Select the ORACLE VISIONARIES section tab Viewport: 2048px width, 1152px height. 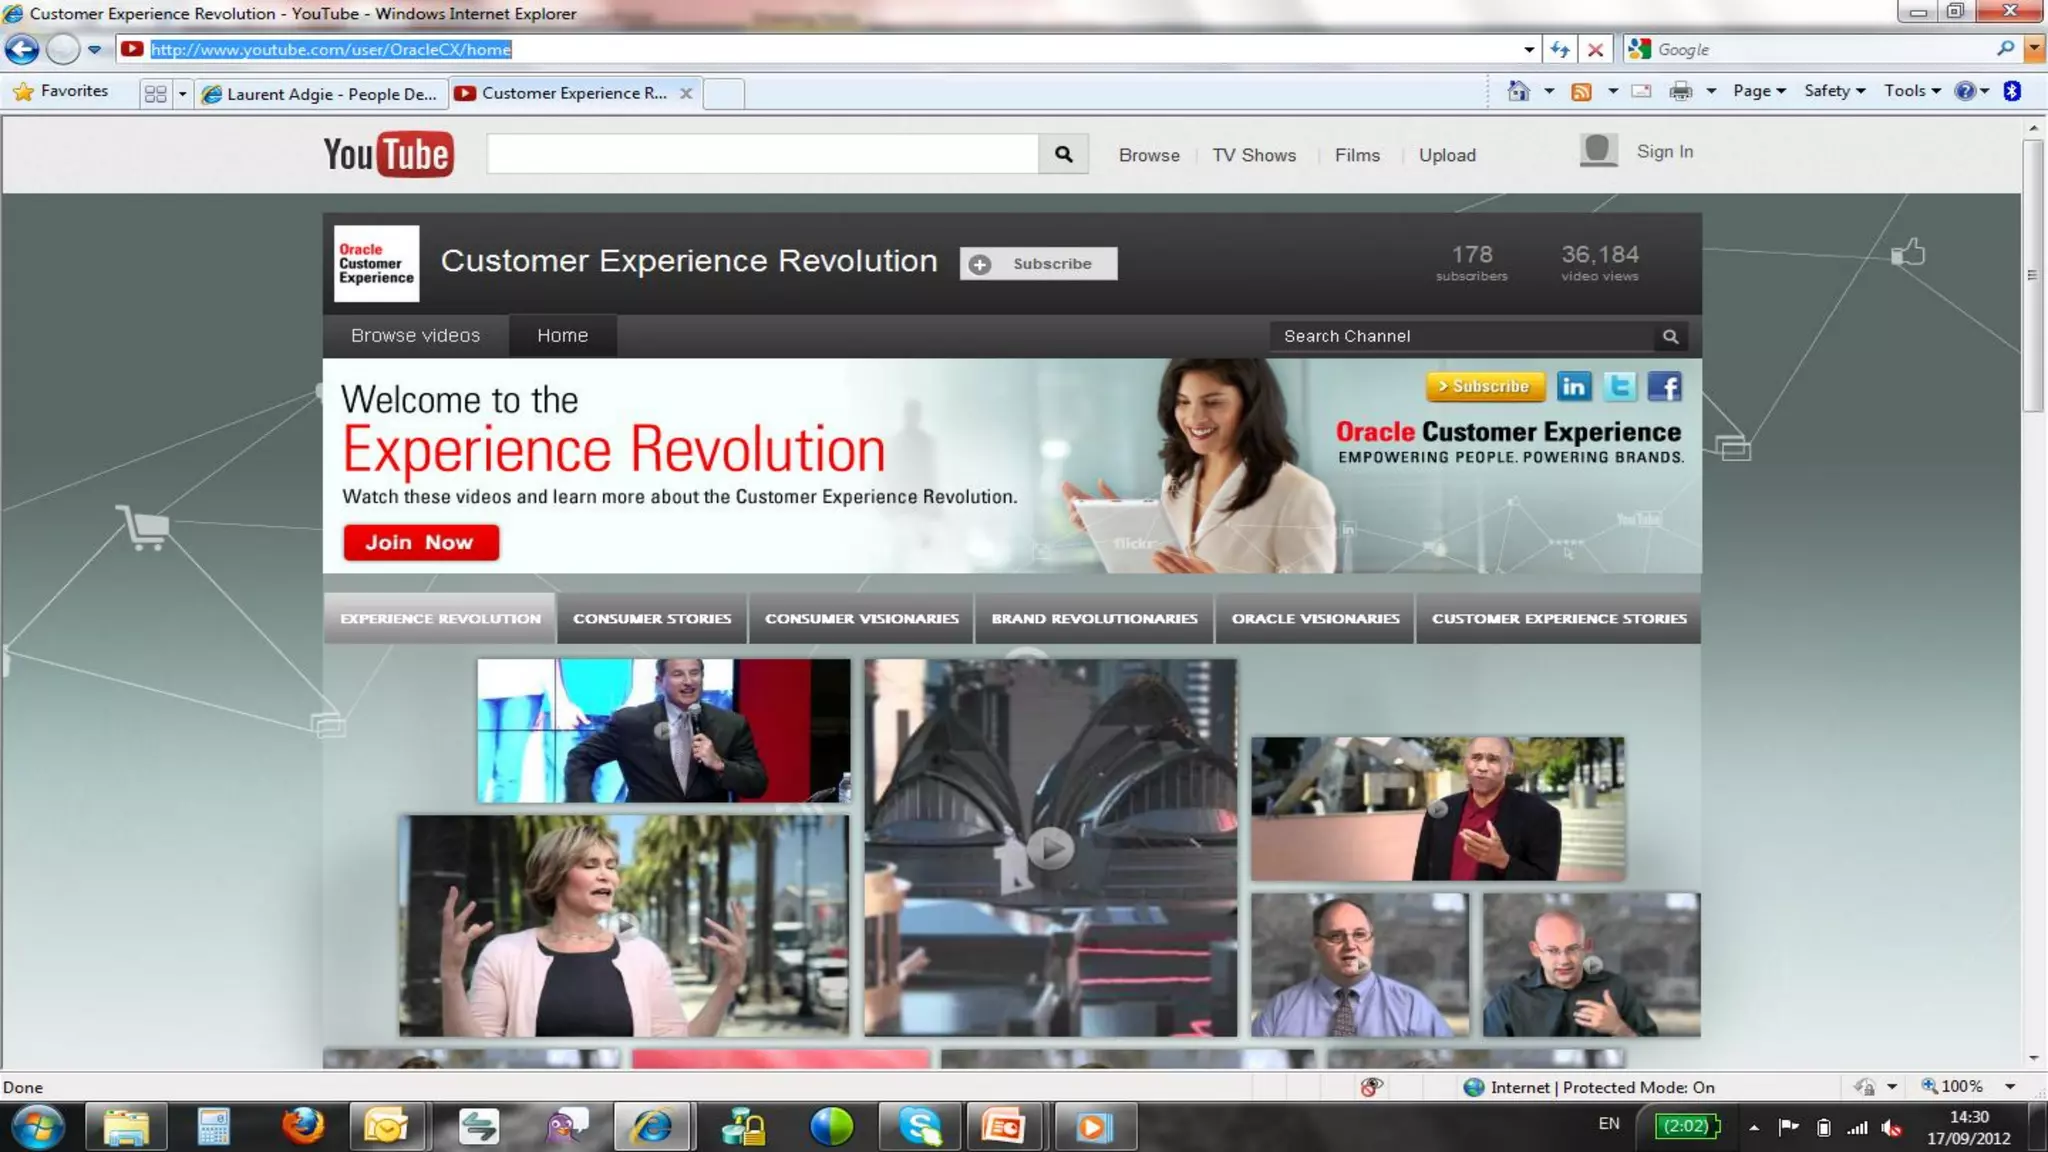1315,619
